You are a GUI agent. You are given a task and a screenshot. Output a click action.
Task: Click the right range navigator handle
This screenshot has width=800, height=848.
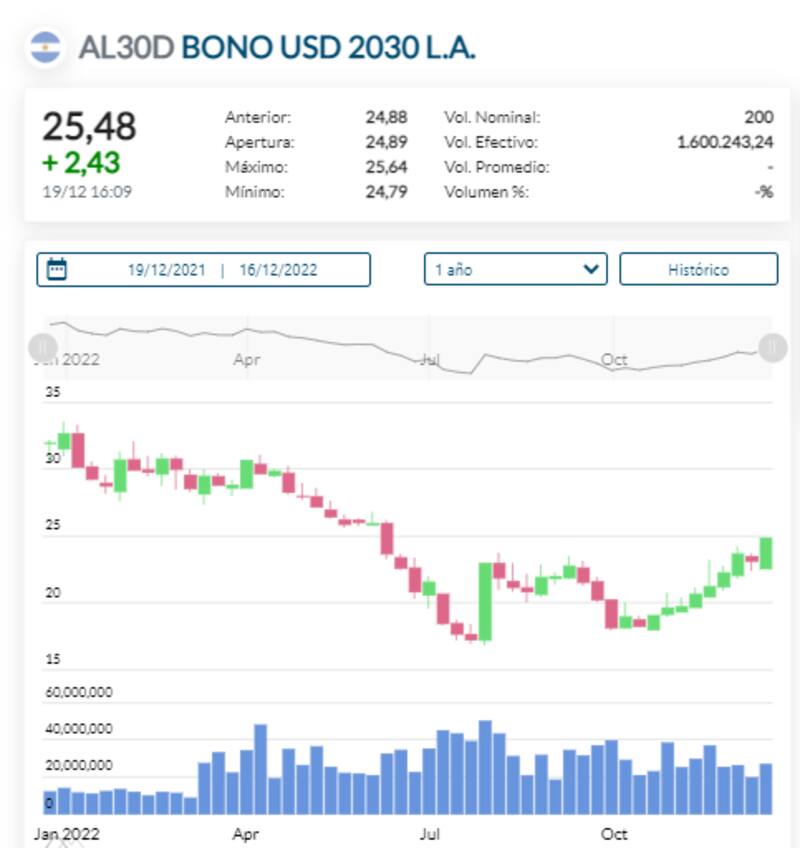click(x=772, y=348)
